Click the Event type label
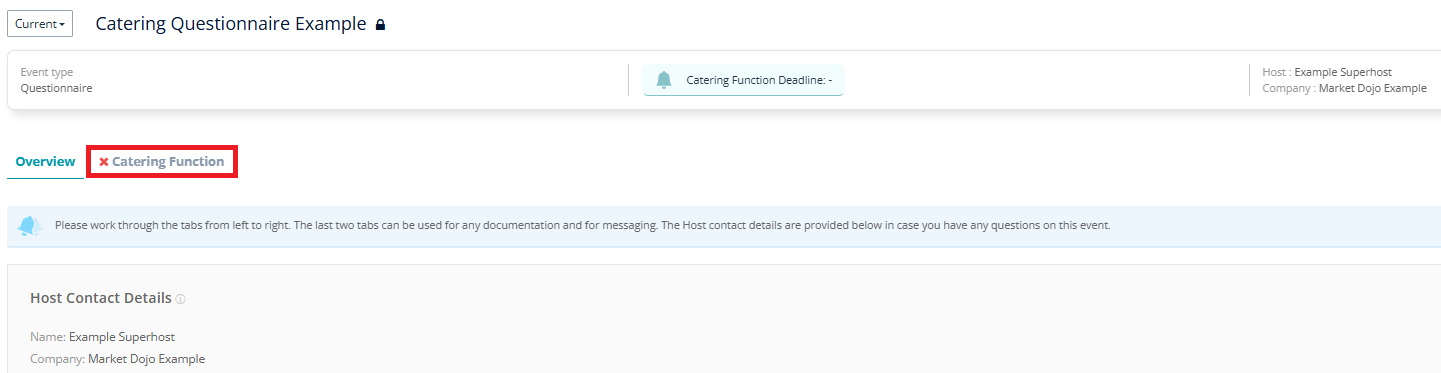Screen dimensions: 1441x373 click(47, 72)
